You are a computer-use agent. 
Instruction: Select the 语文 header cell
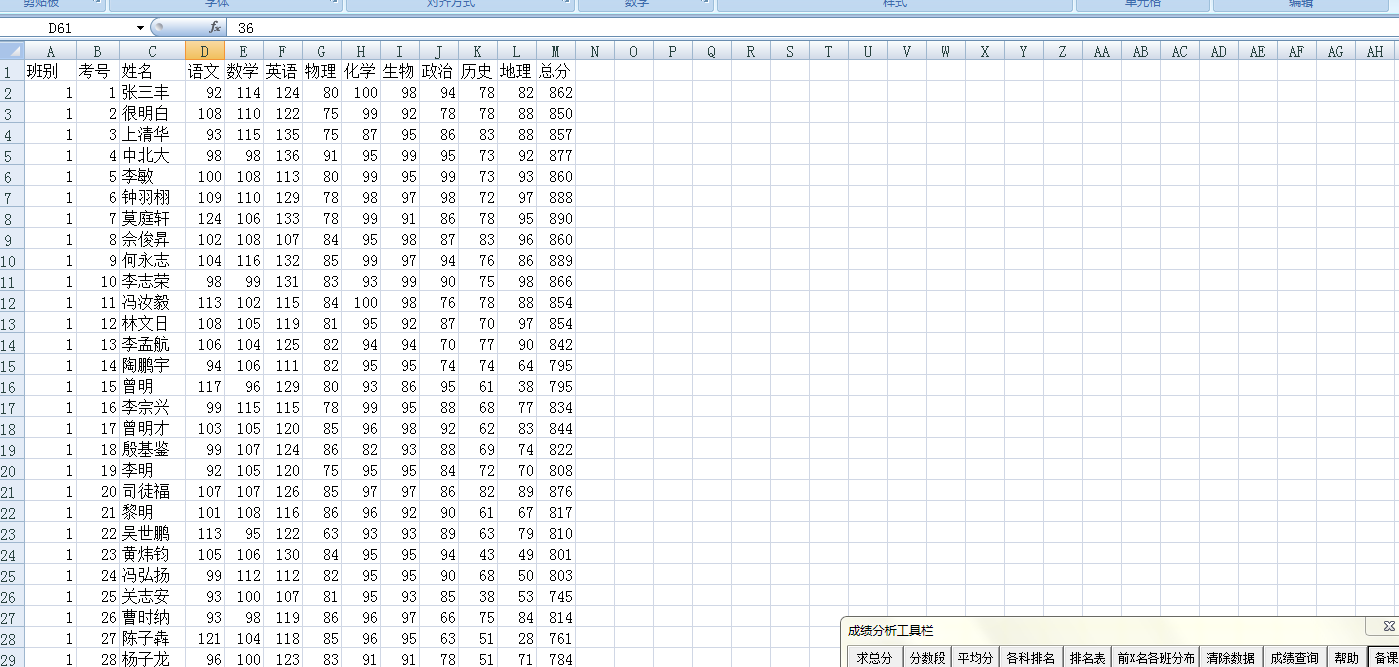coord(204,71)
